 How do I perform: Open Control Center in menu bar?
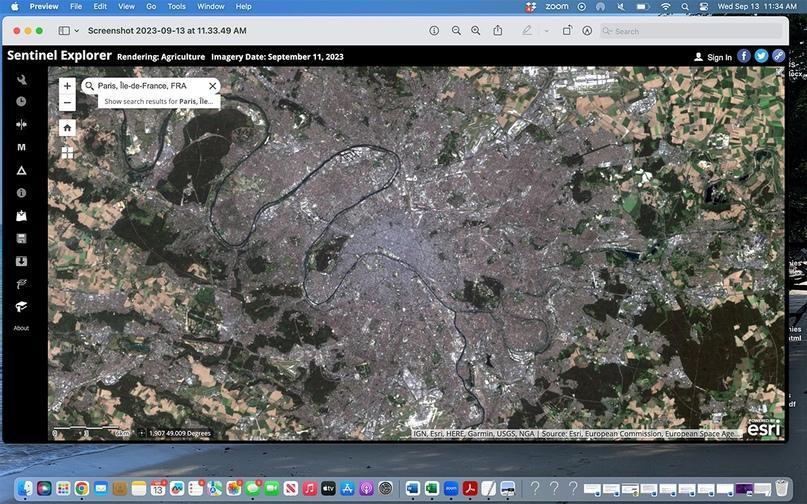(704, 7)
